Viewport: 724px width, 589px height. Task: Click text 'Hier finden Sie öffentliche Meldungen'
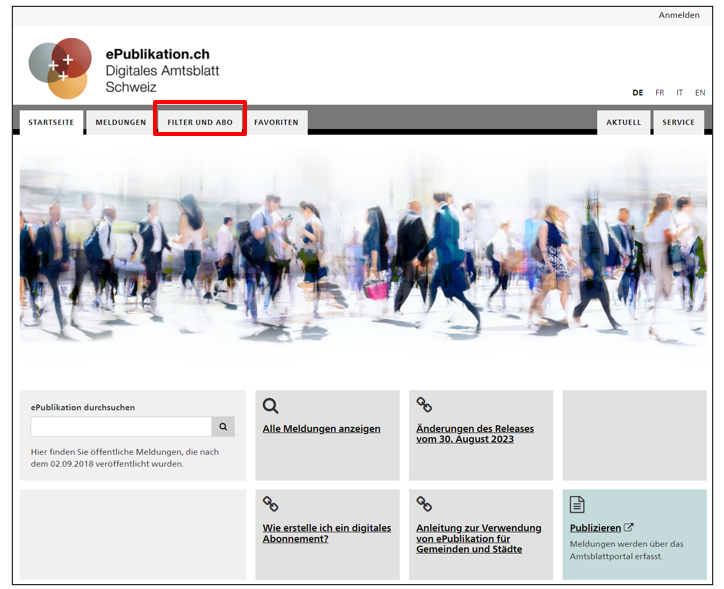coord(125,458)
